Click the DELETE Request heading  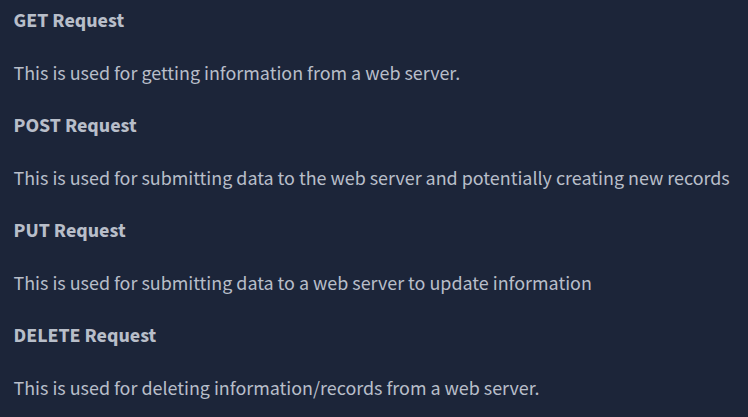(x=85, y=335)
